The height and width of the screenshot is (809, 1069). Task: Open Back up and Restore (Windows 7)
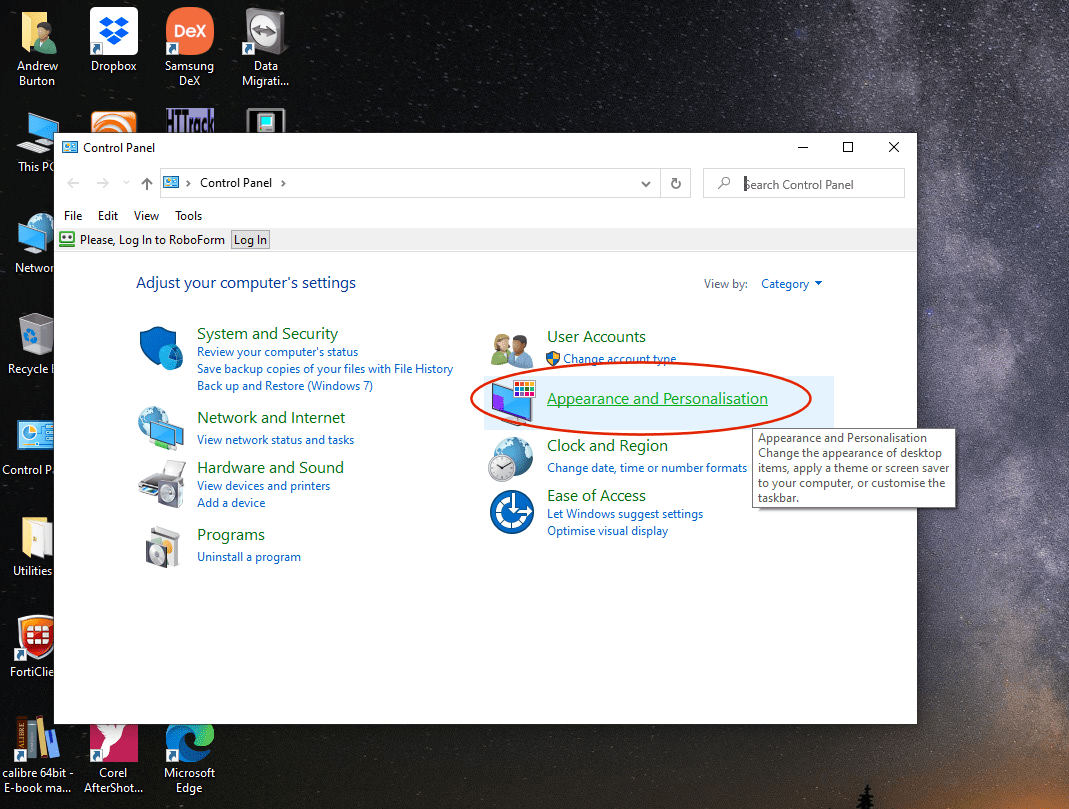[x=285, y=386]
